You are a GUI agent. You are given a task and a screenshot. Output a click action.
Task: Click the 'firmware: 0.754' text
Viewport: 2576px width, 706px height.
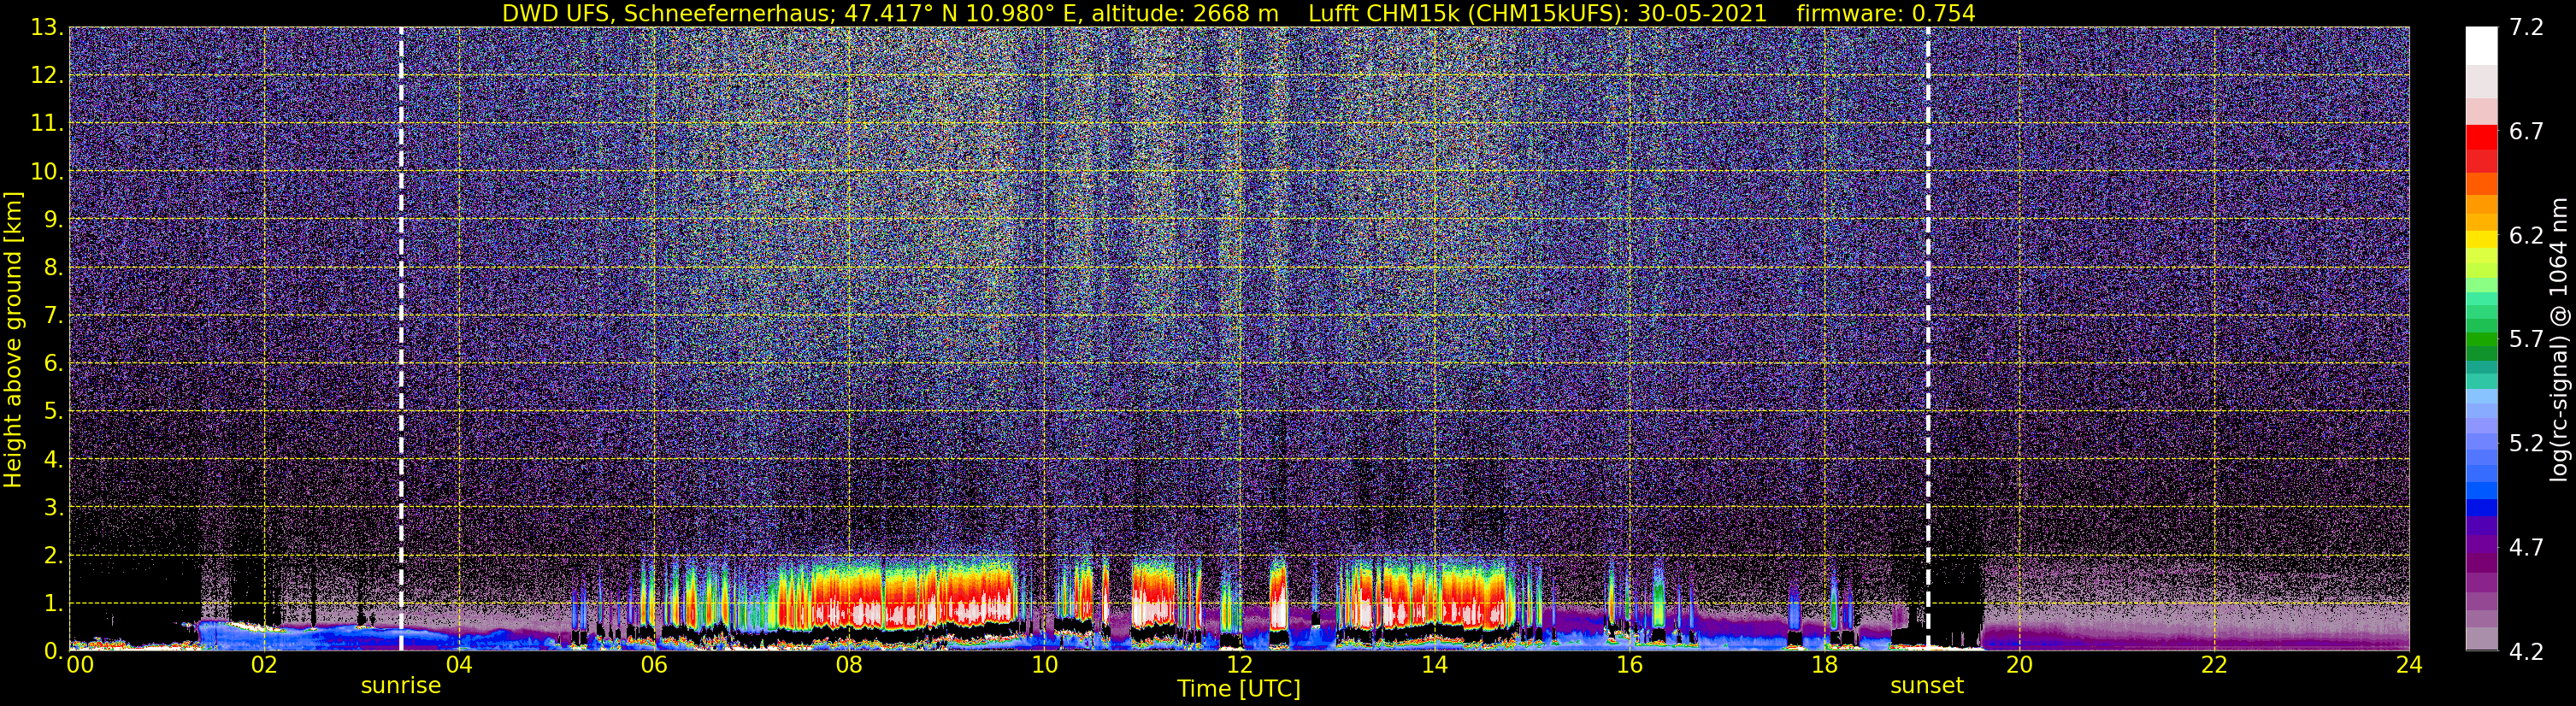coord(1886,13)
